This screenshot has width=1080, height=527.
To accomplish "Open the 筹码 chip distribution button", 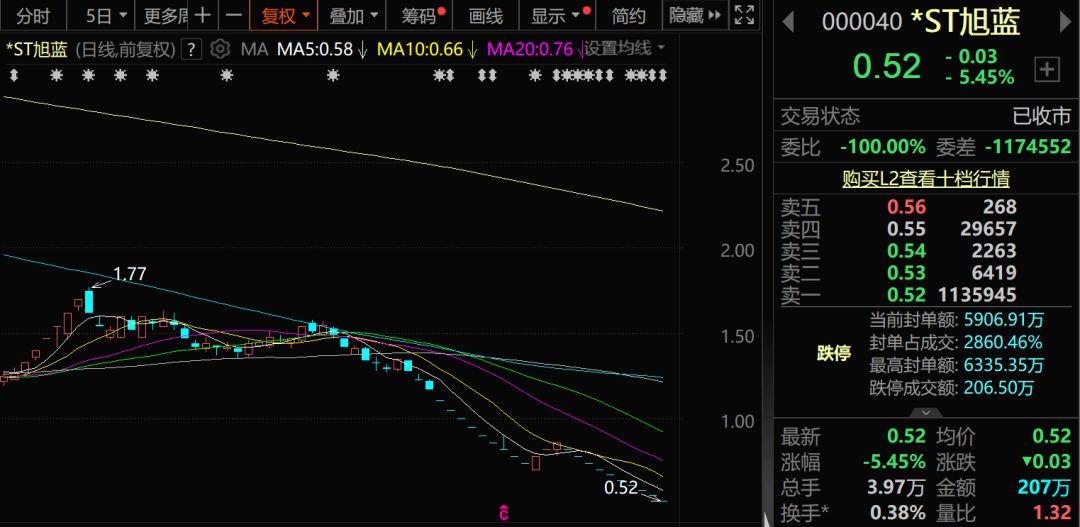I will click(422, 15).
